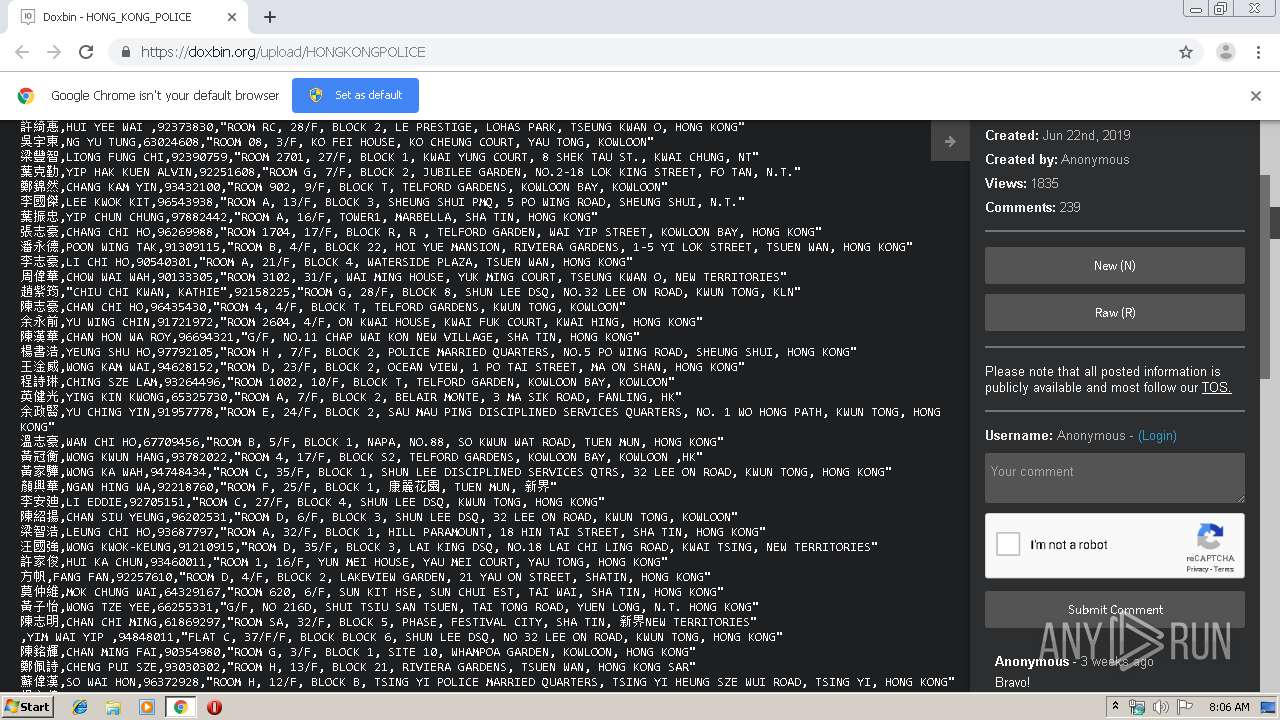Select the Doxbin - HONG_KONG_POLICE tab
Image resolution: width=1280 pixels, height=720 pixels.
click(128, 17)
